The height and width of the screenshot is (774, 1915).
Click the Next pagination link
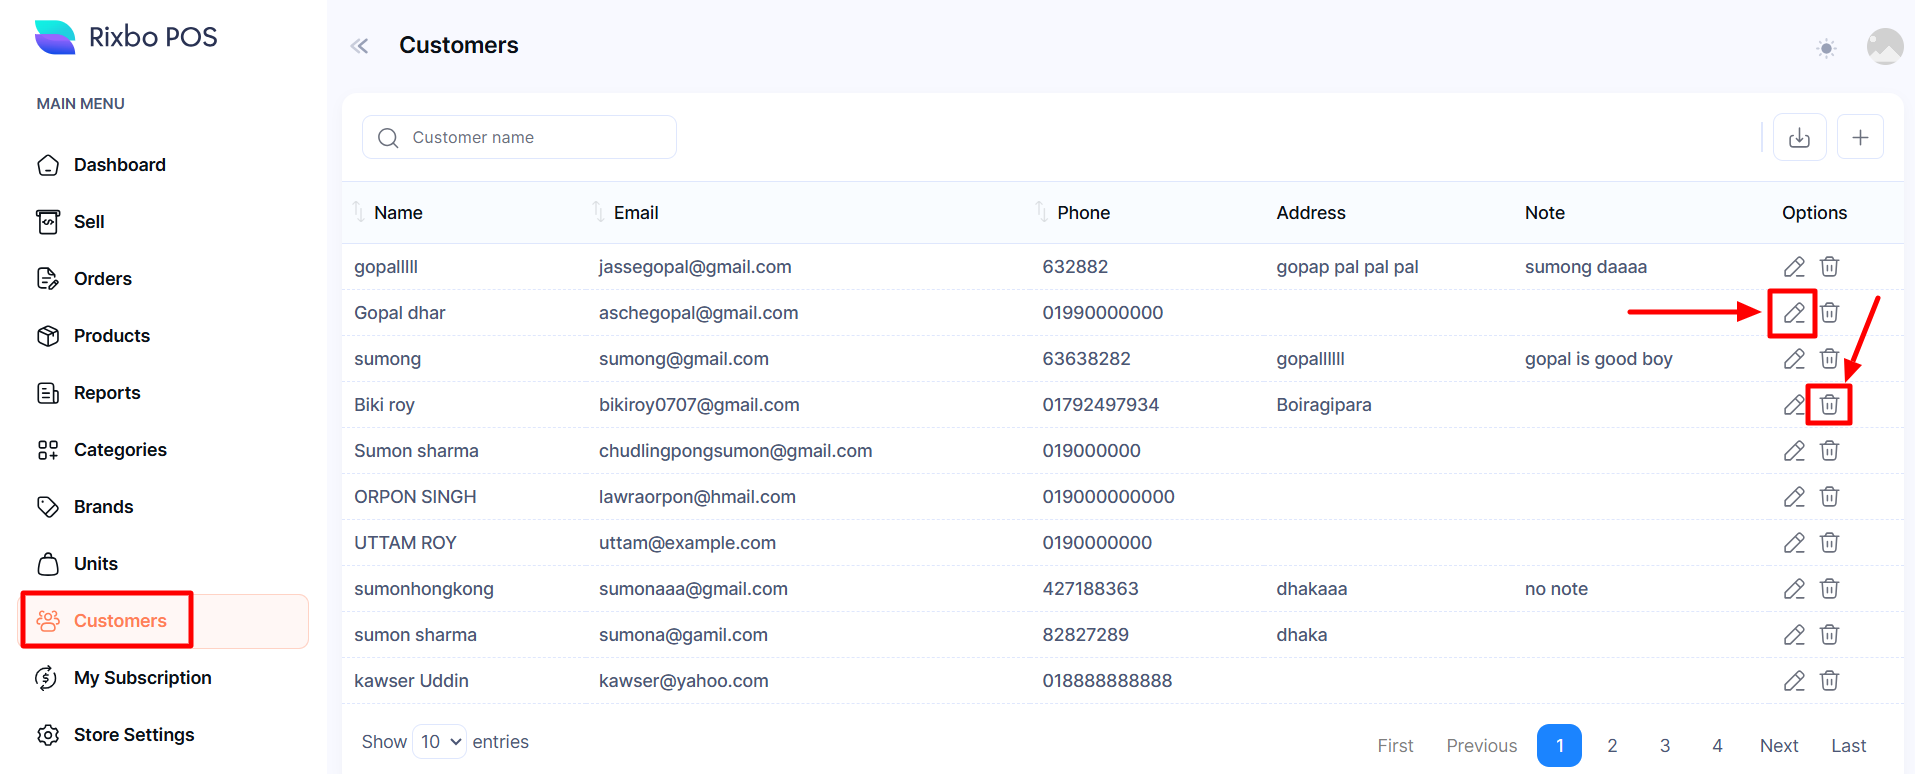click(x=1779, y=746)
